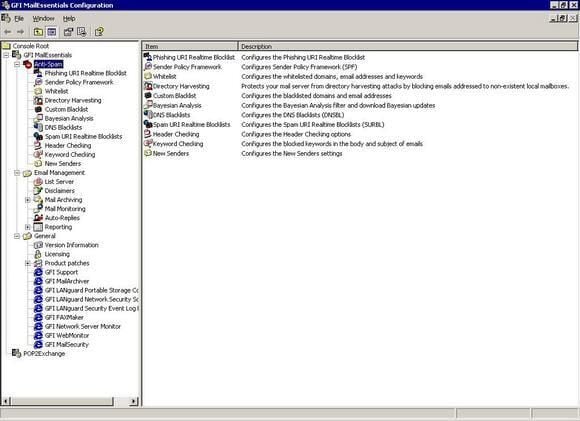This screenshot has height=421, width=580.
Task: Open the GFI Support web link icon
Action: [38, 272]
